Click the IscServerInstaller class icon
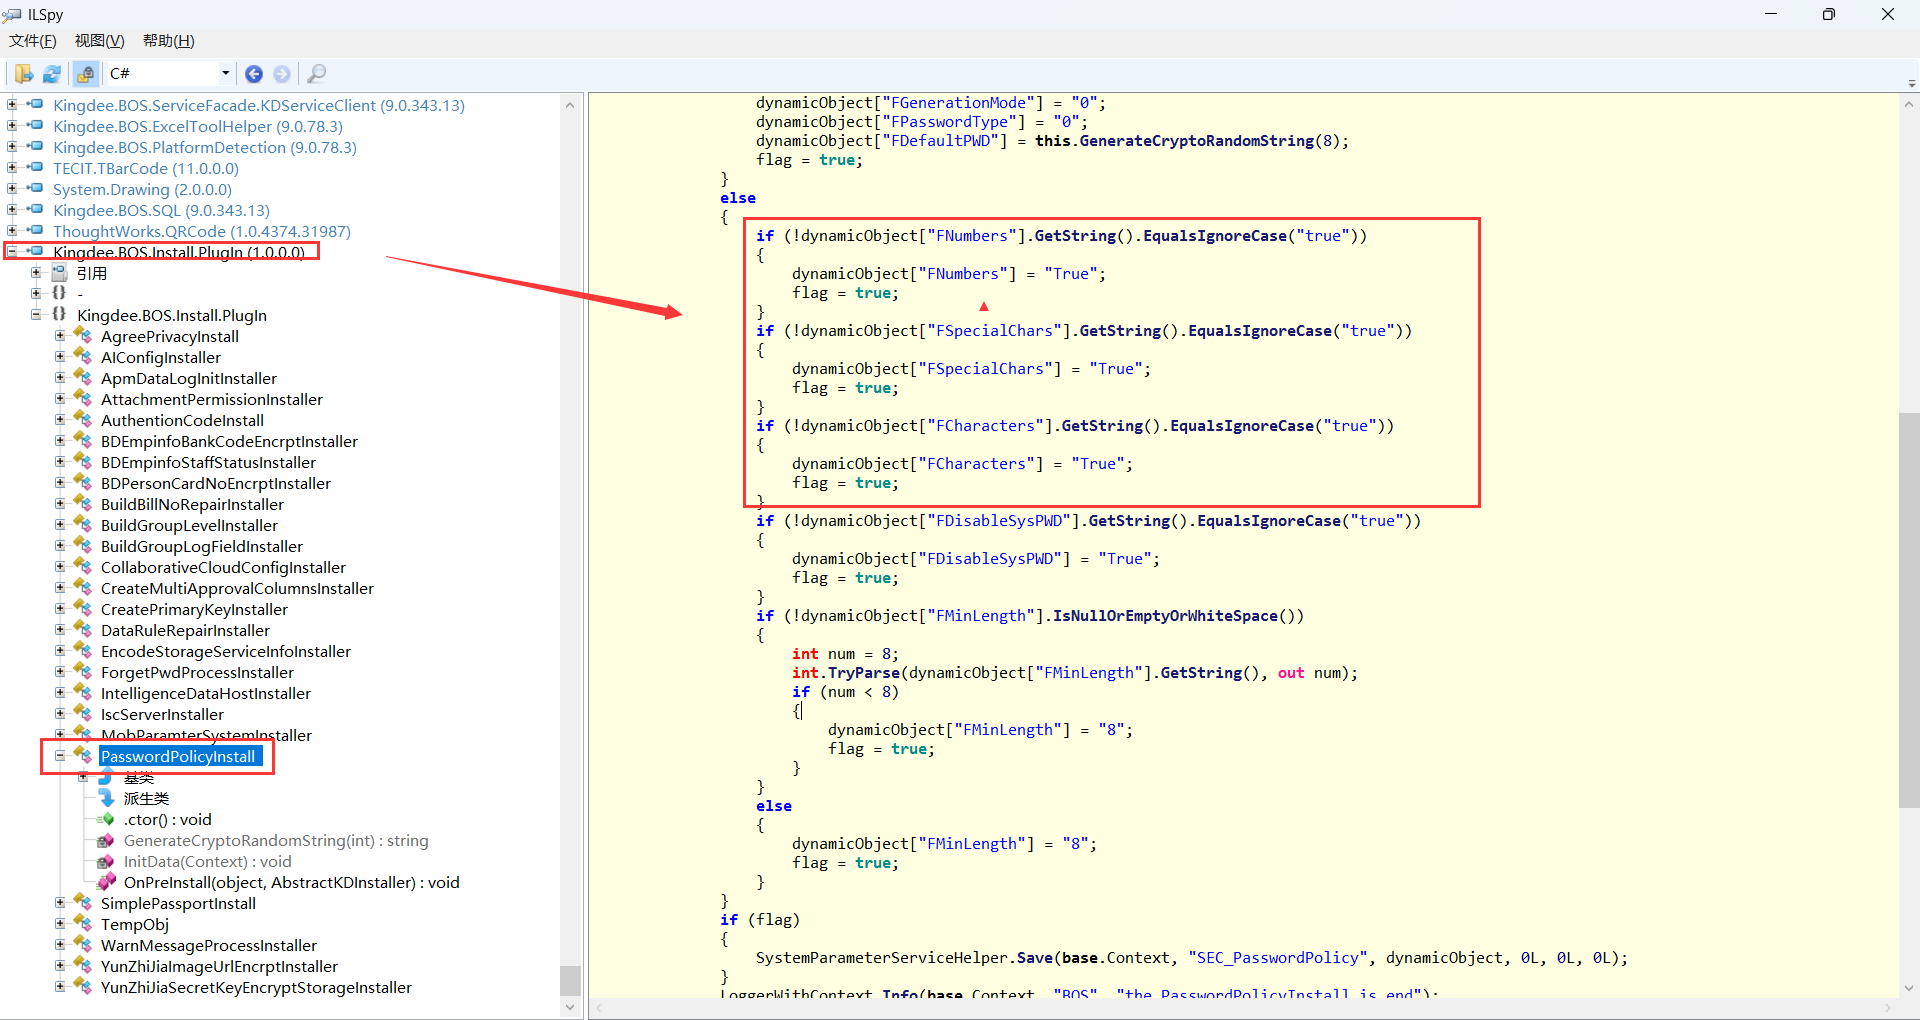 pos(83,714)
